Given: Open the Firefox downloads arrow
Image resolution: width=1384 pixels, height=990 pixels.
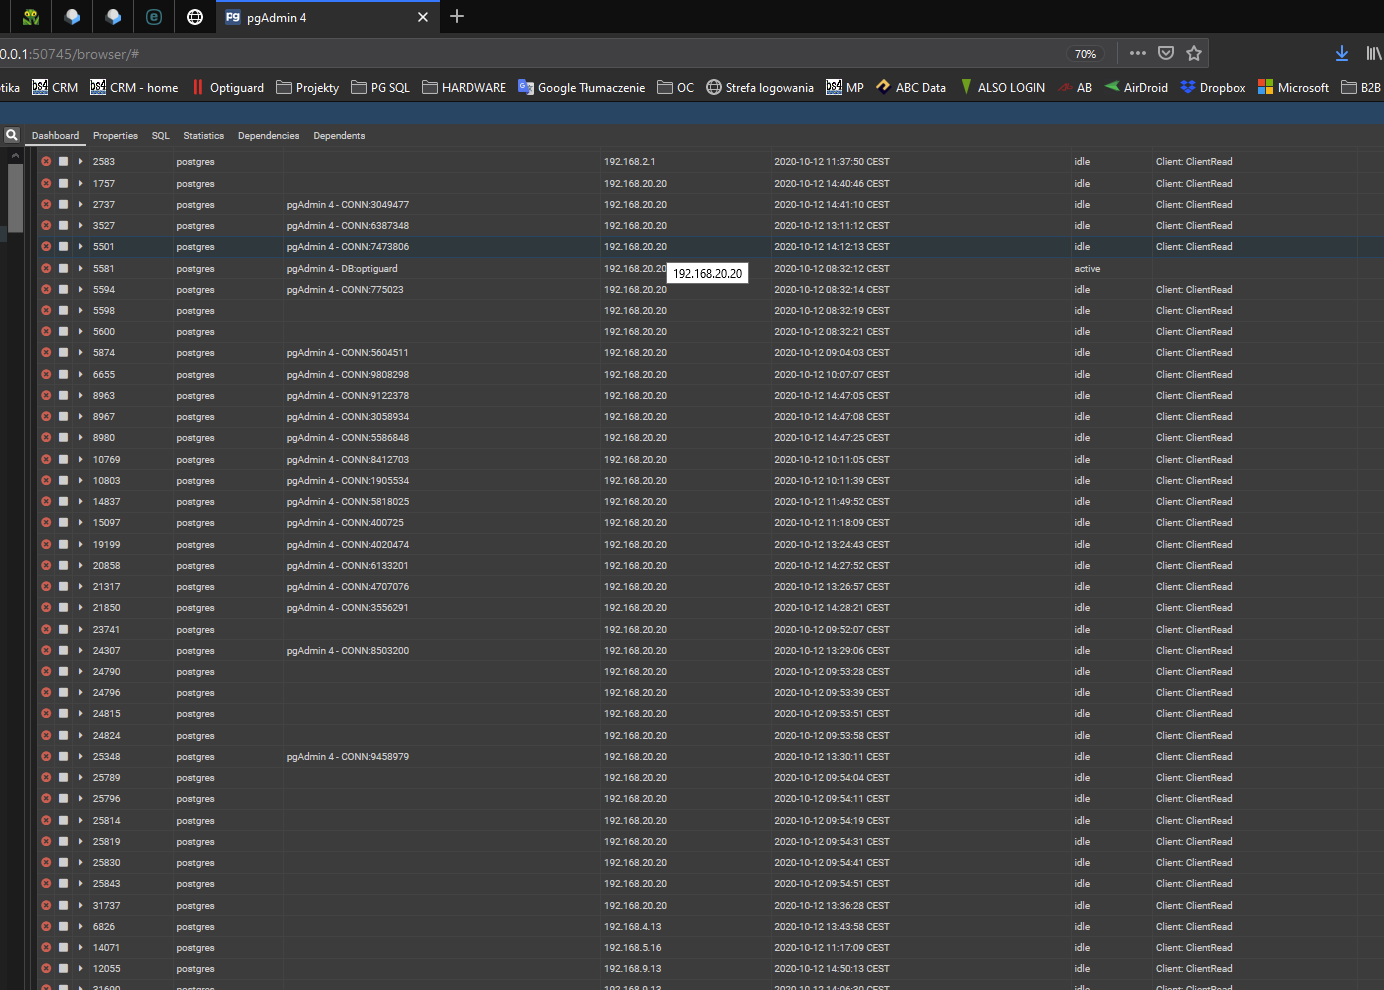Looking at the screenshot, I should click(x=1342, y=53).
